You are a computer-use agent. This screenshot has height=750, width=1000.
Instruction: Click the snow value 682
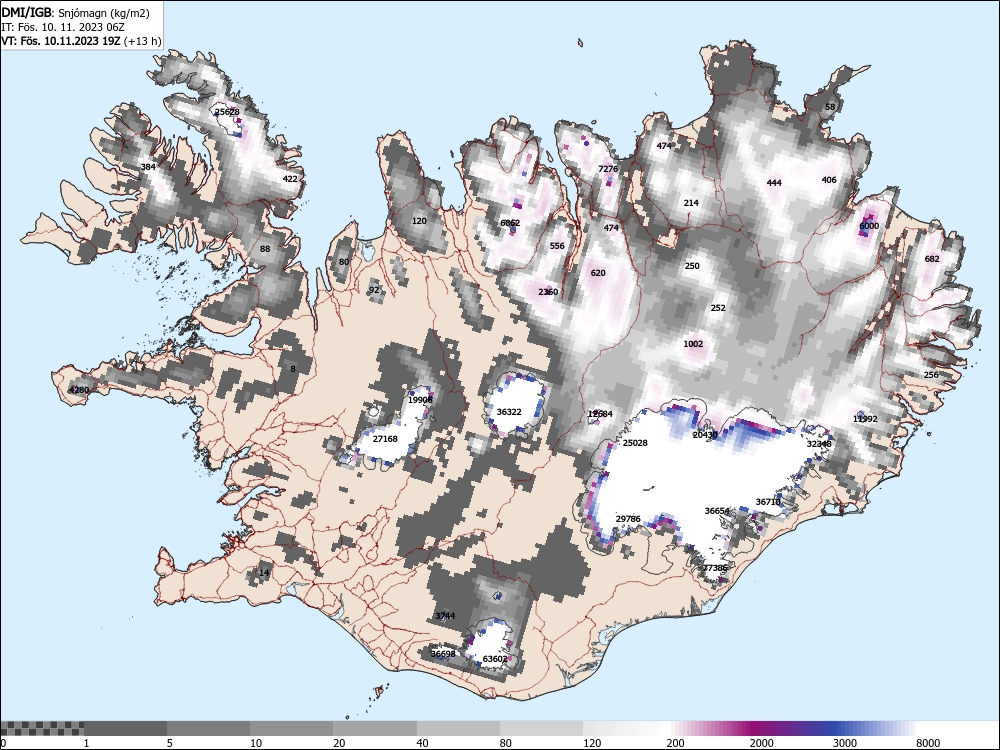pos(932,259)
